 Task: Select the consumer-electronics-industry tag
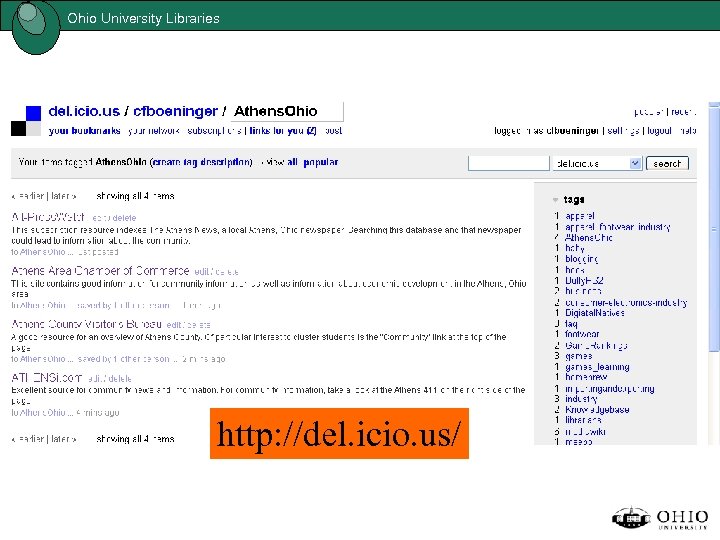(x=626, y=303)
